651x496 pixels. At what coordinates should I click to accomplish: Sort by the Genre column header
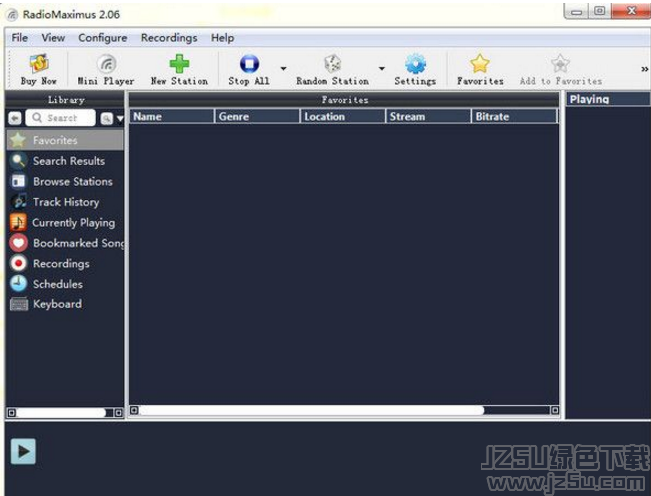click(257, 116)
